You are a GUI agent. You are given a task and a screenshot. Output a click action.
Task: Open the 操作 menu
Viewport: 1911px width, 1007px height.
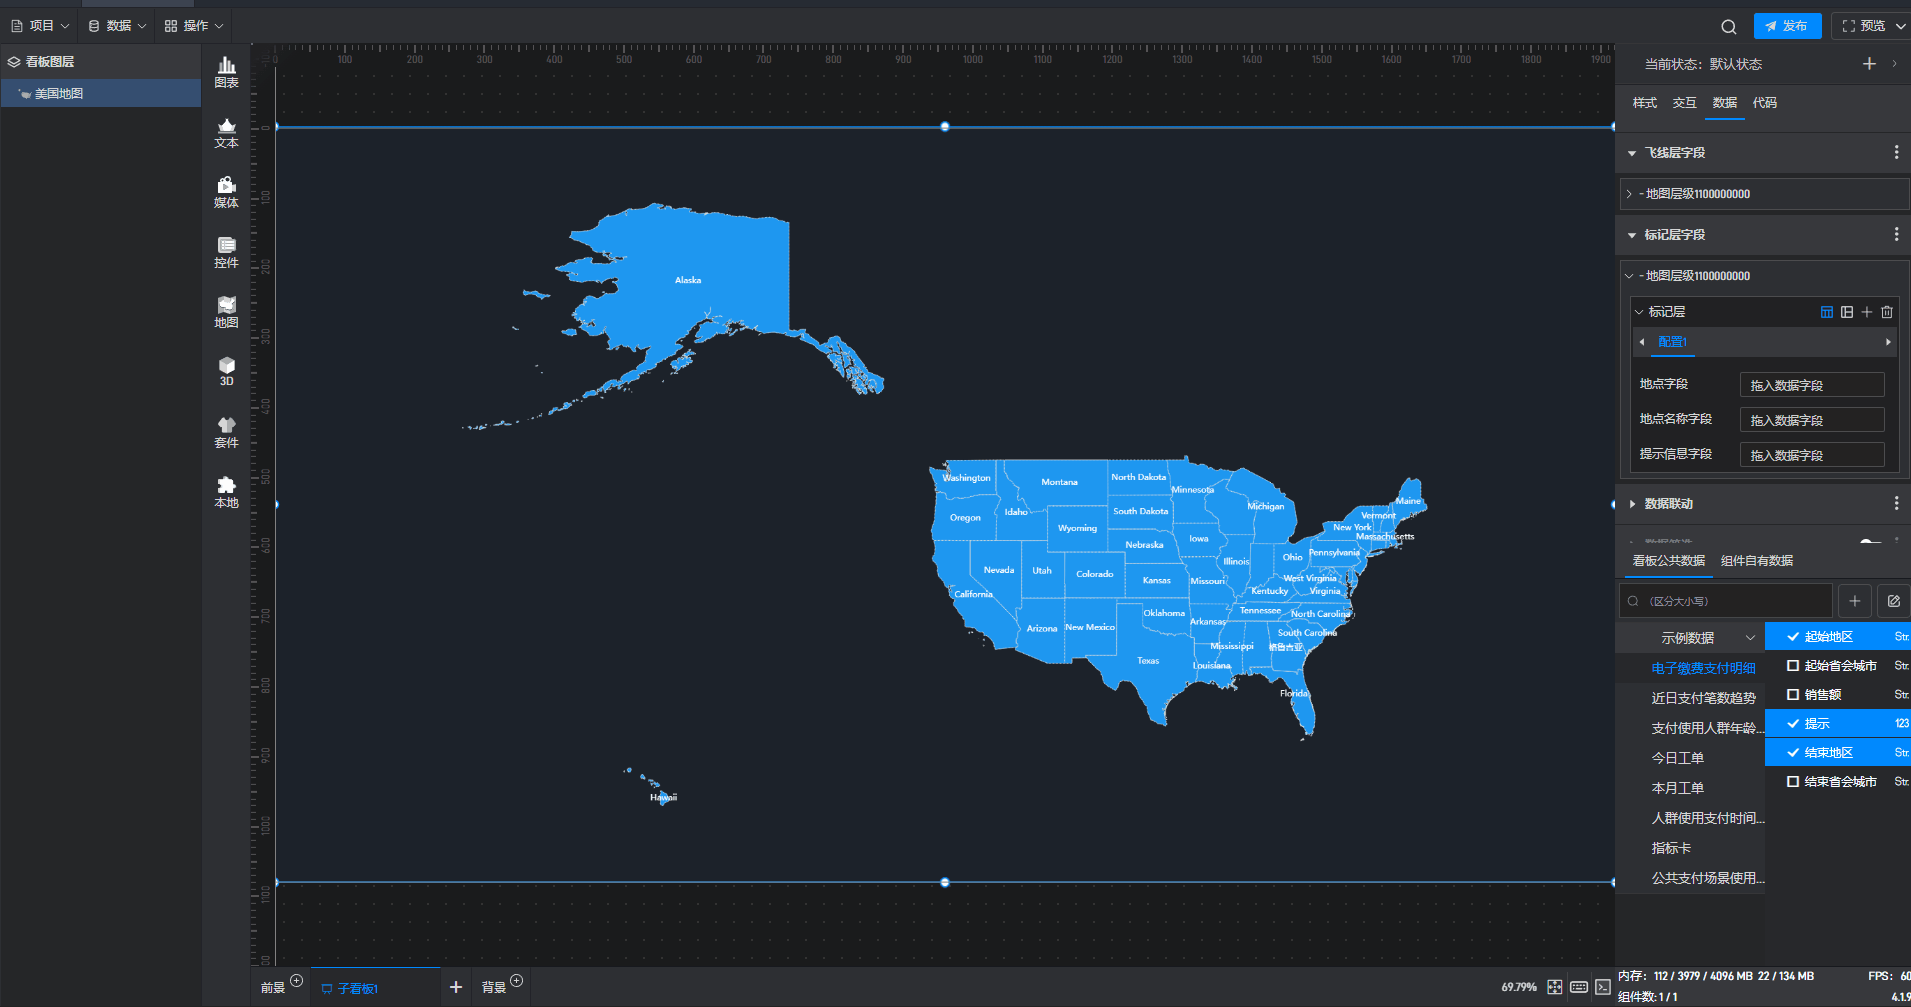click(194, 26)
